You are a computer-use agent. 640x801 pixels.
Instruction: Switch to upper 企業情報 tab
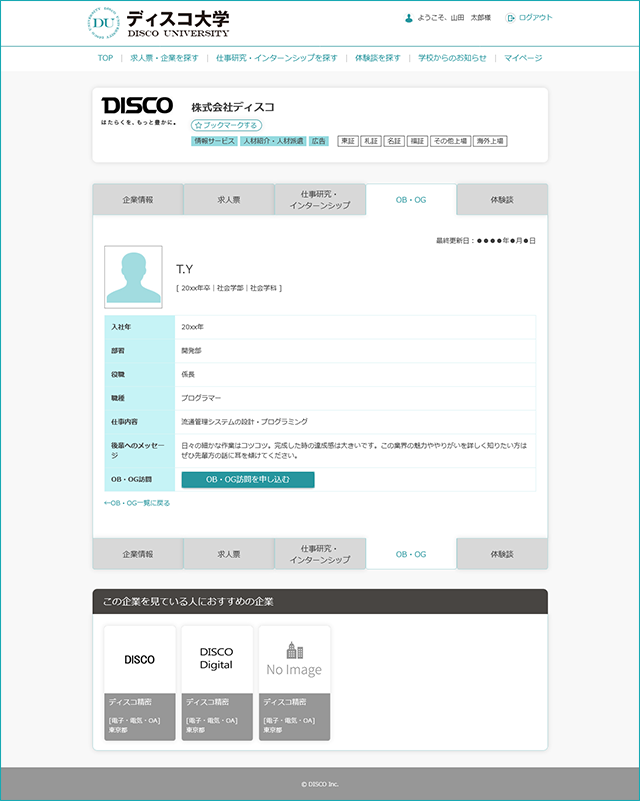tap(138, 200)
